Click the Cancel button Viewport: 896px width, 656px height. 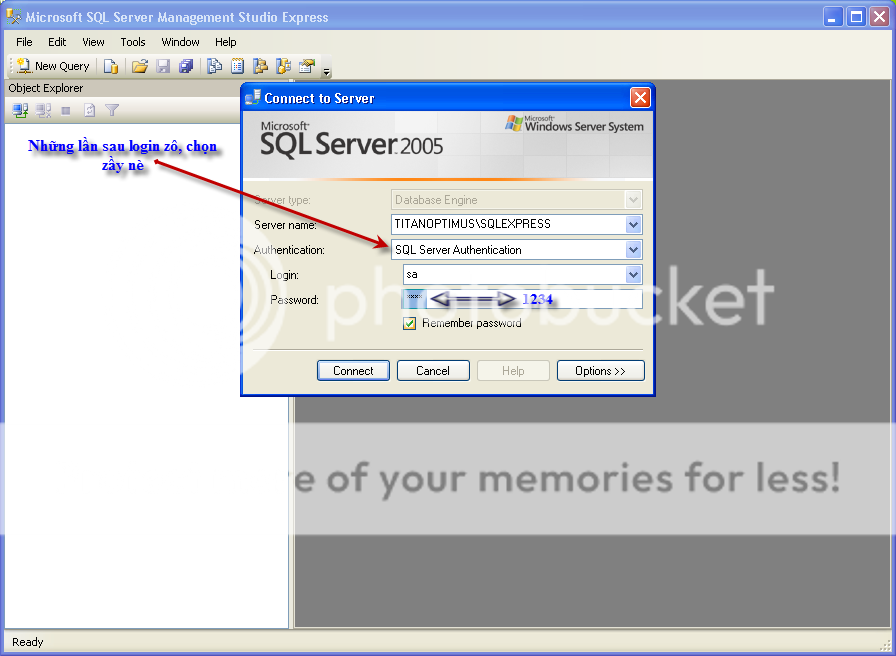tap(433, 371)
